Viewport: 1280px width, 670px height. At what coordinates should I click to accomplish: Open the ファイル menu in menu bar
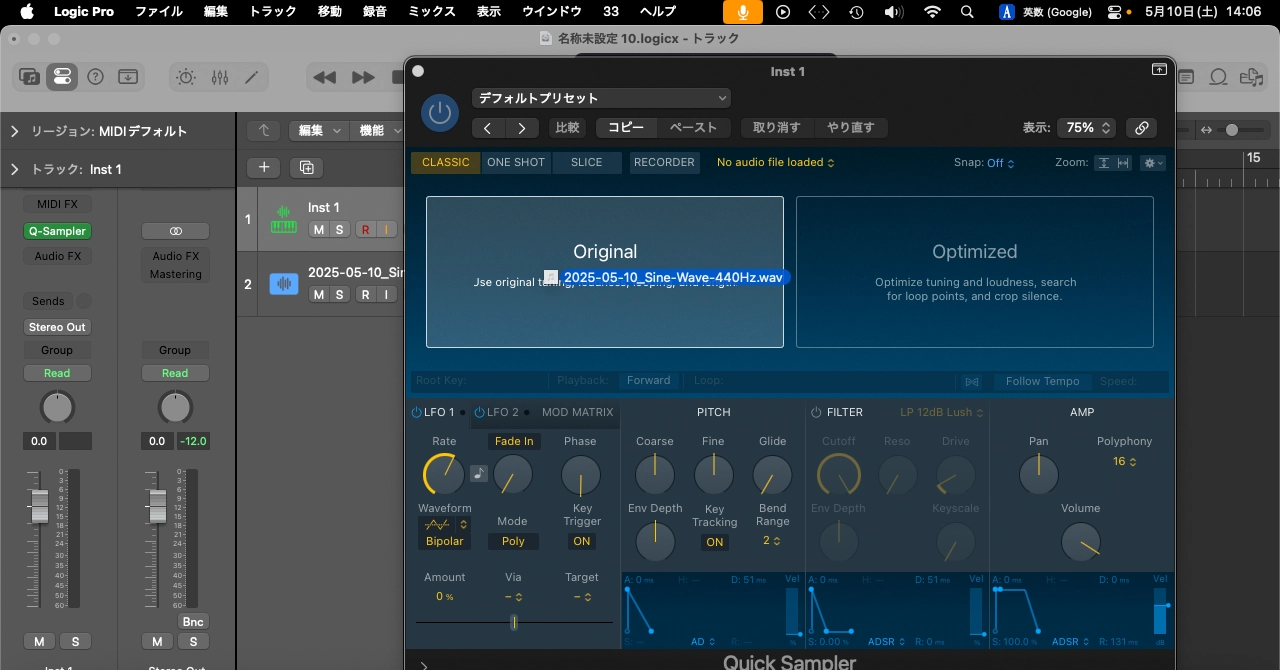[x=159, y=12]
